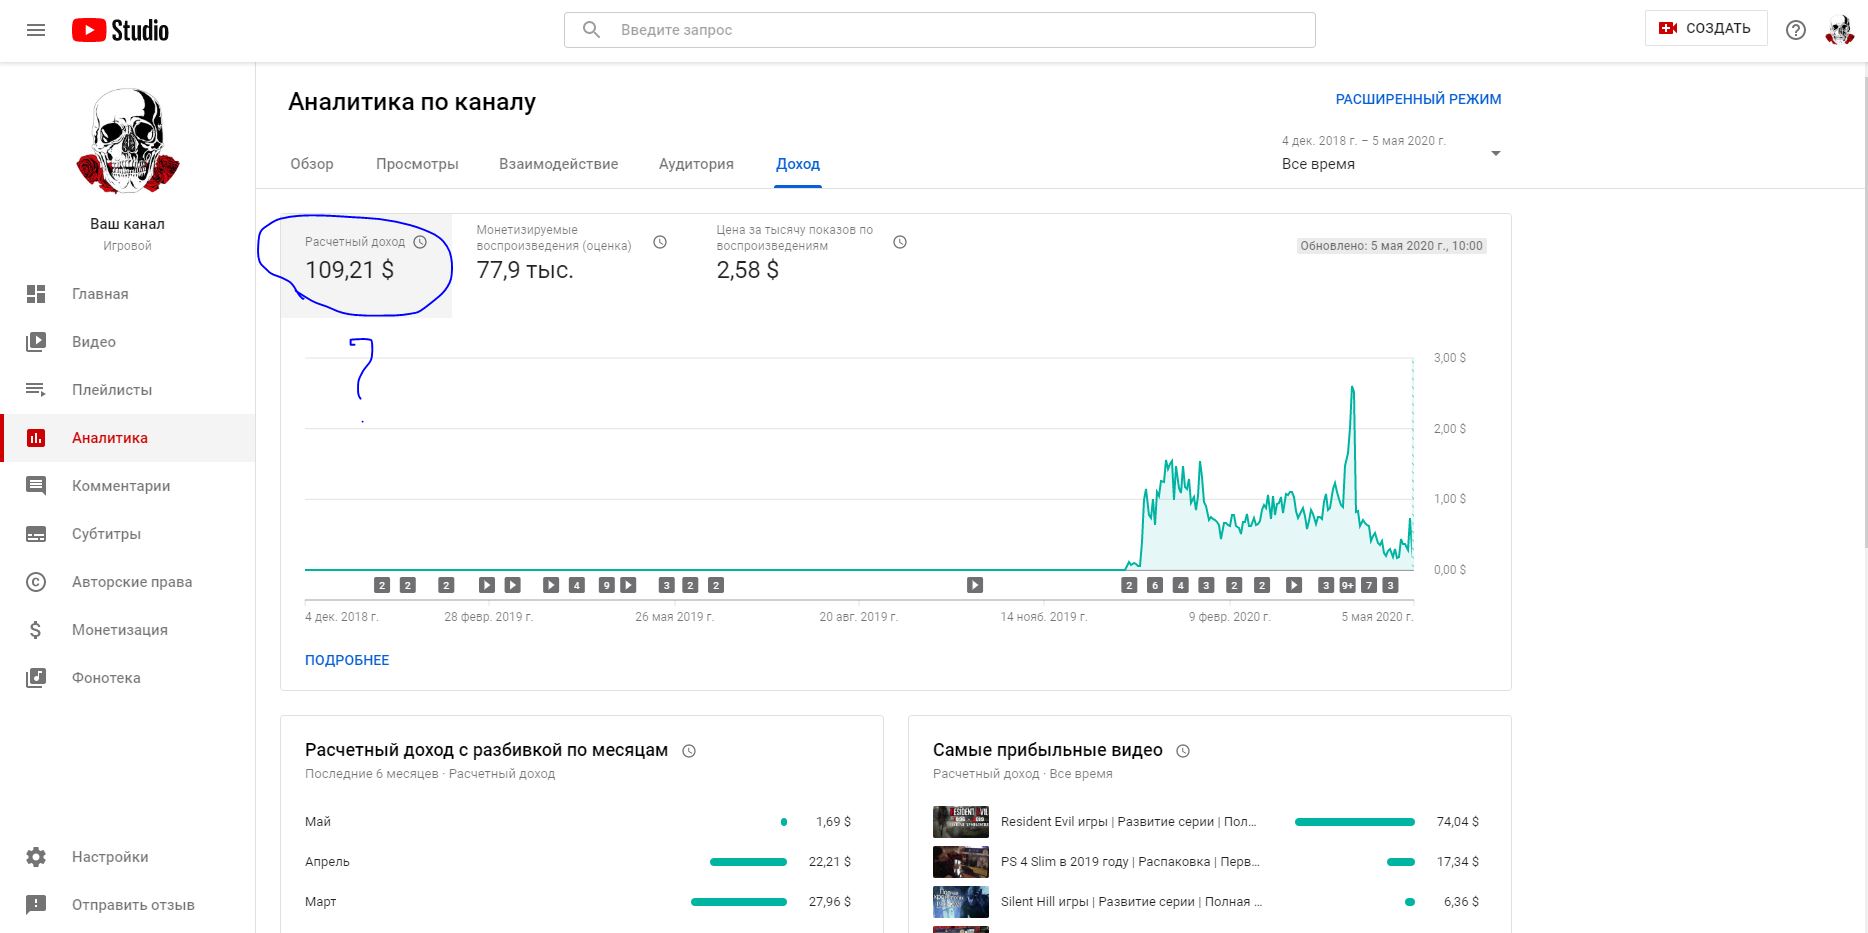Open Монетизация dollar icon in sidebar
Screen dimensions: 1868x933
click(36, 630)
